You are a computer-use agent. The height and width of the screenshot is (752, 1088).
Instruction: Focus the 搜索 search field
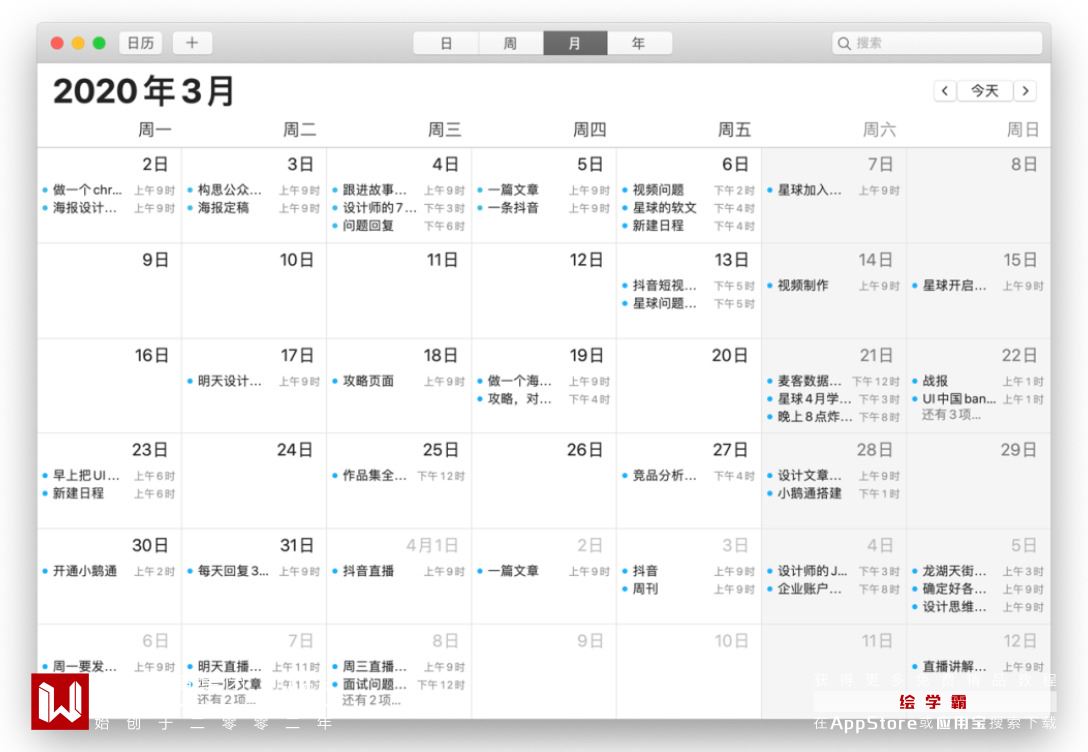(937, 43)
